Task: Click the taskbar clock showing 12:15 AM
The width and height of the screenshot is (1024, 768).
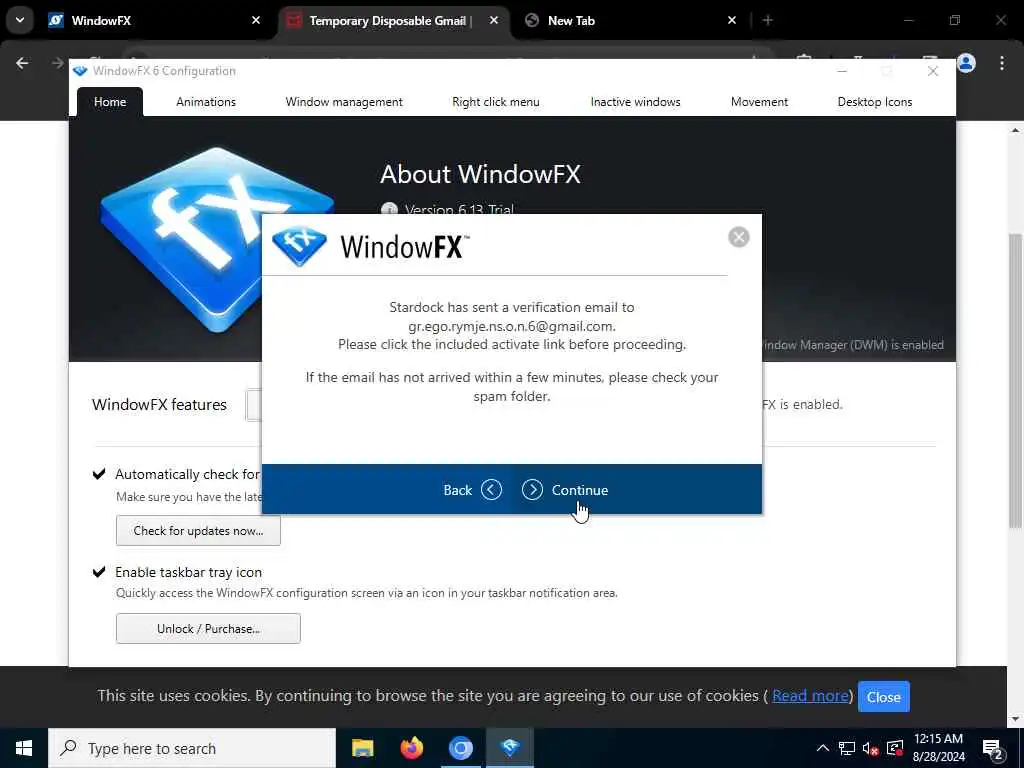Action: [938, 748]
